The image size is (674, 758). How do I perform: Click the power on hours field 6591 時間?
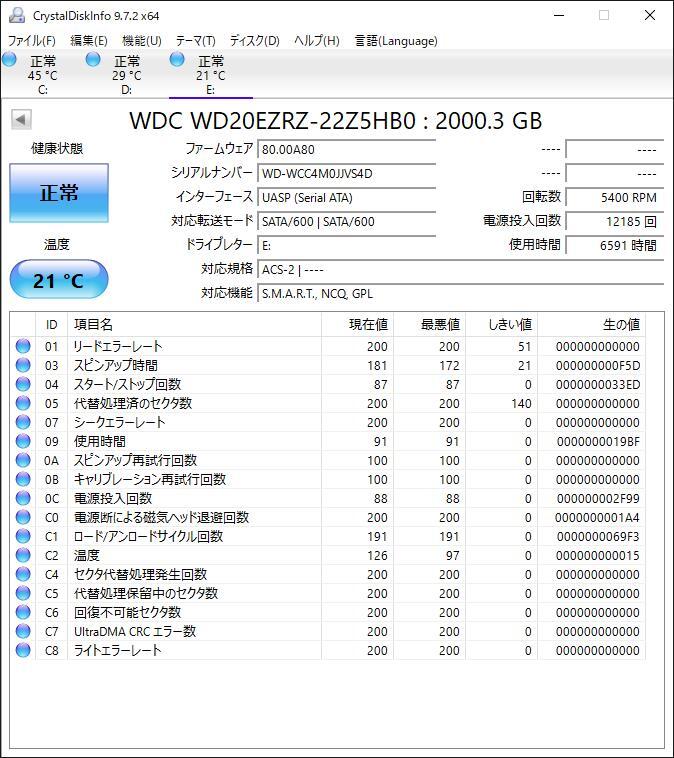[x=615, y=246]
